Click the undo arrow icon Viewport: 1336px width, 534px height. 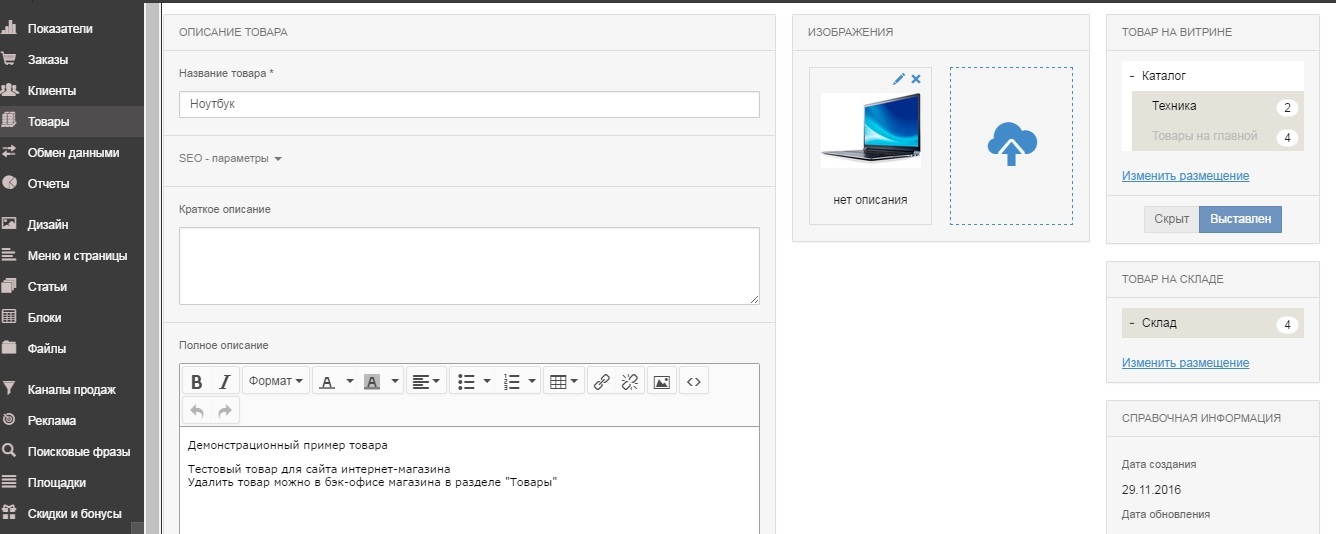tap(197, 410)
